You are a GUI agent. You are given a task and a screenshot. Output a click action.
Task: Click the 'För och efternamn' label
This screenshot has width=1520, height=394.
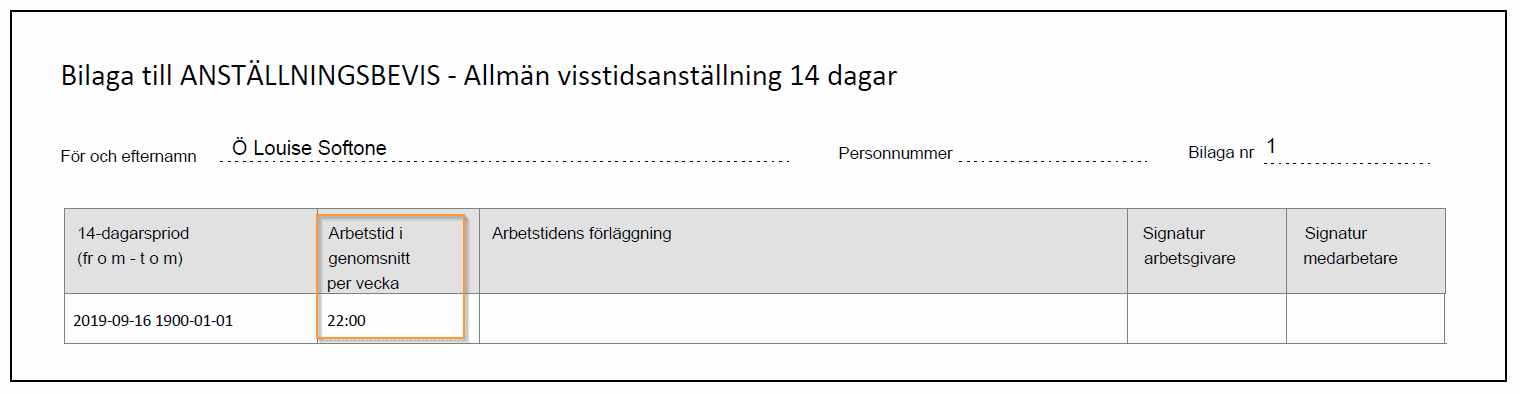click(x=129, y=156)
